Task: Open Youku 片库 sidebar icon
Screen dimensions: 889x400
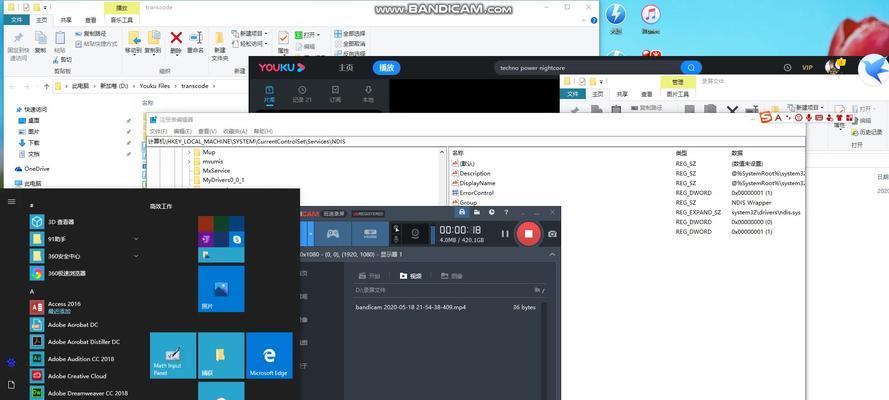Action: pos(269,94)
